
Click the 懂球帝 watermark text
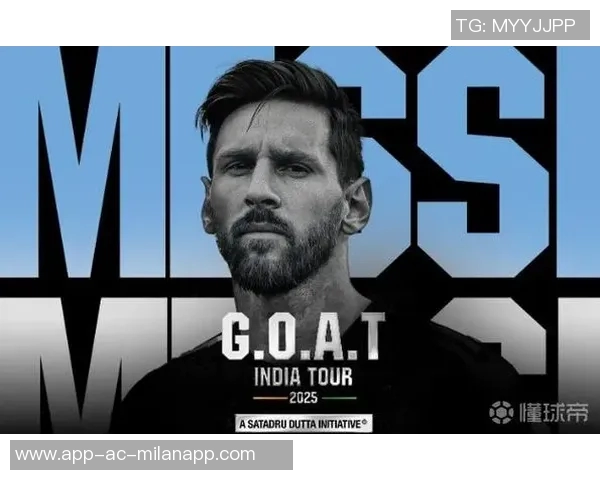pyautogui.click(x=554, y=413)
